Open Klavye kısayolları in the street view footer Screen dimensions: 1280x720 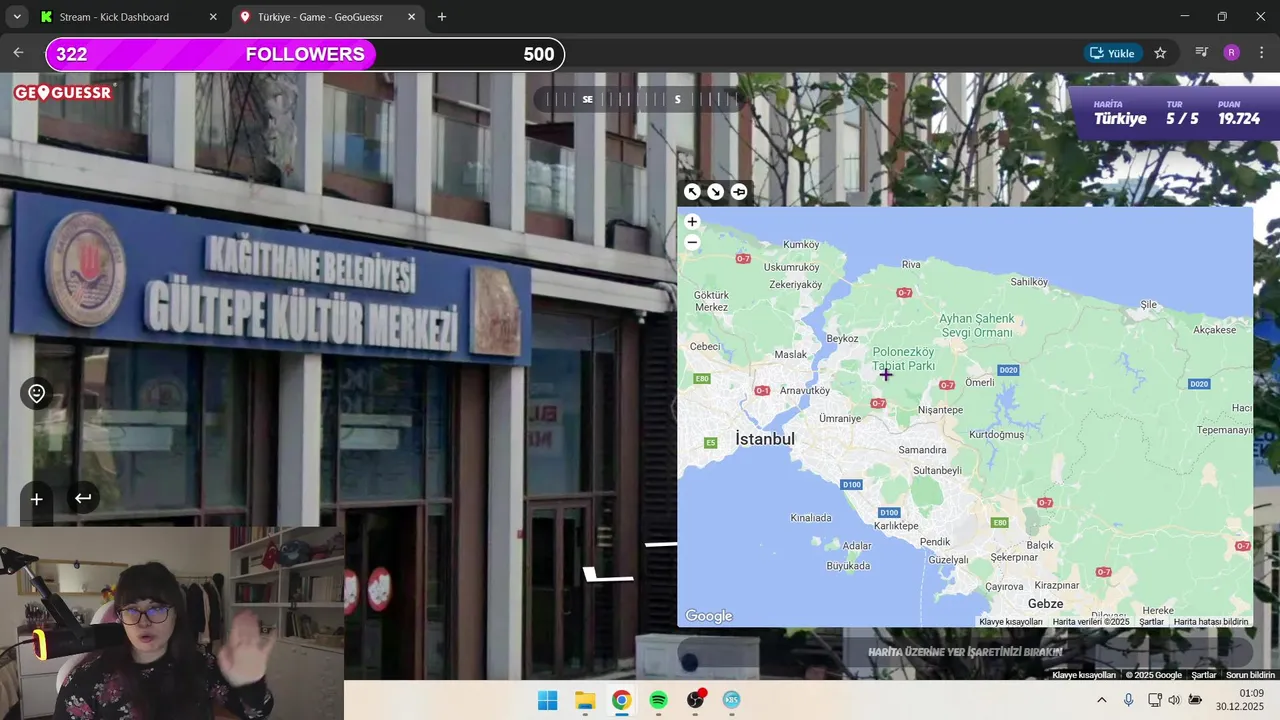click(x=1084, y=675)
